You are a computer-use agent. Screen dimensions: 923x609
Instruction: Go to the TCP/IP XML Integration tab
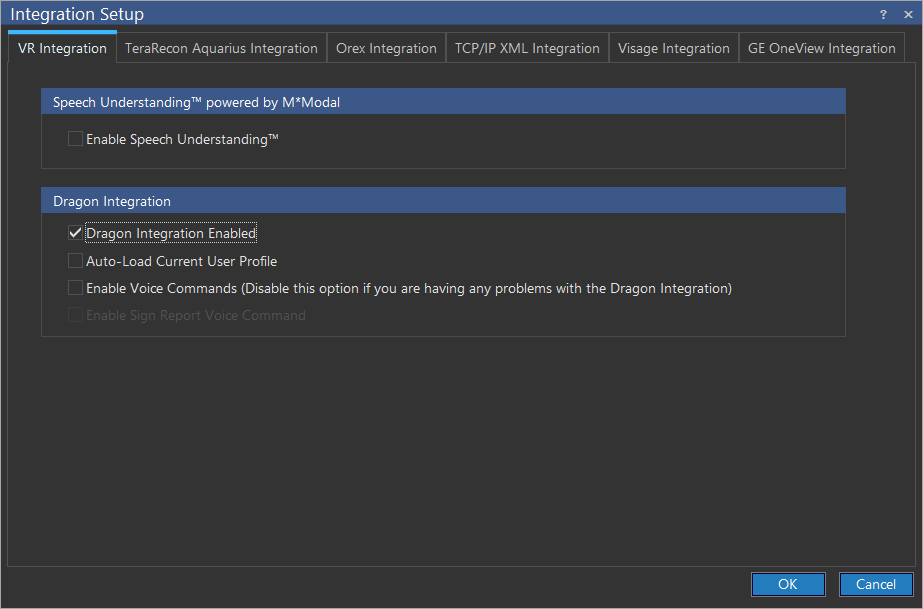[527, 48]
